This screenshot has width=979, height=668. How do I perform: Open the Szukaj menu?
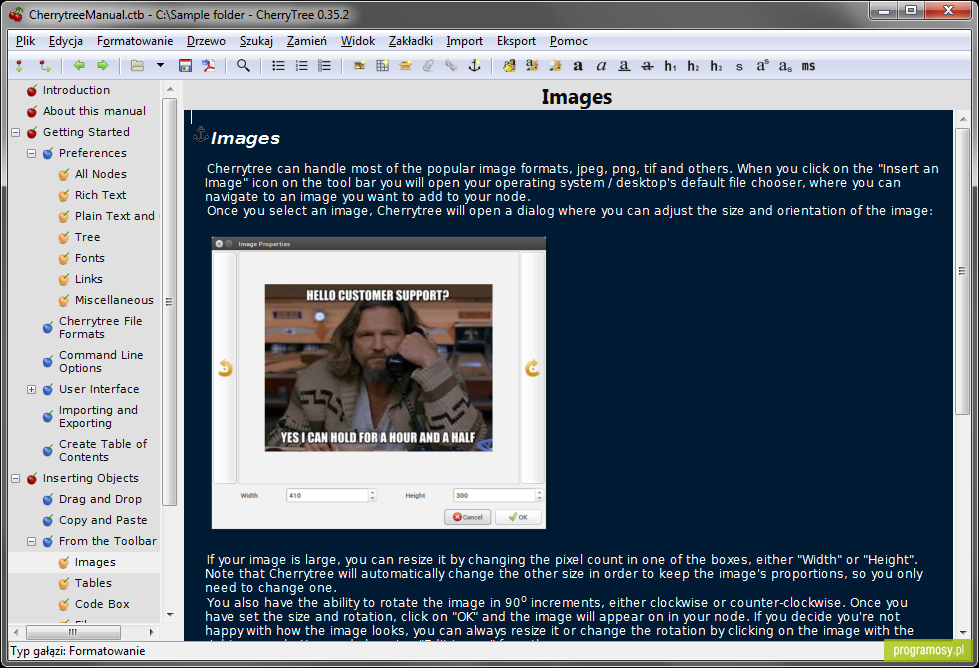click(256, 41)
